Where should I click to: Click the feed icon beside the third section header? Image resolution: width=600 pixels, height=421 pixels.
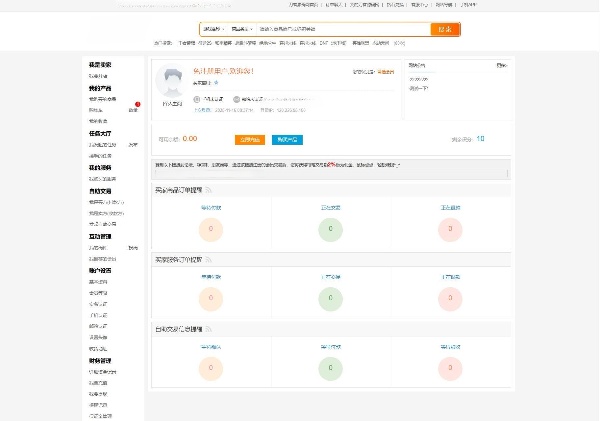tap(208, 329)
